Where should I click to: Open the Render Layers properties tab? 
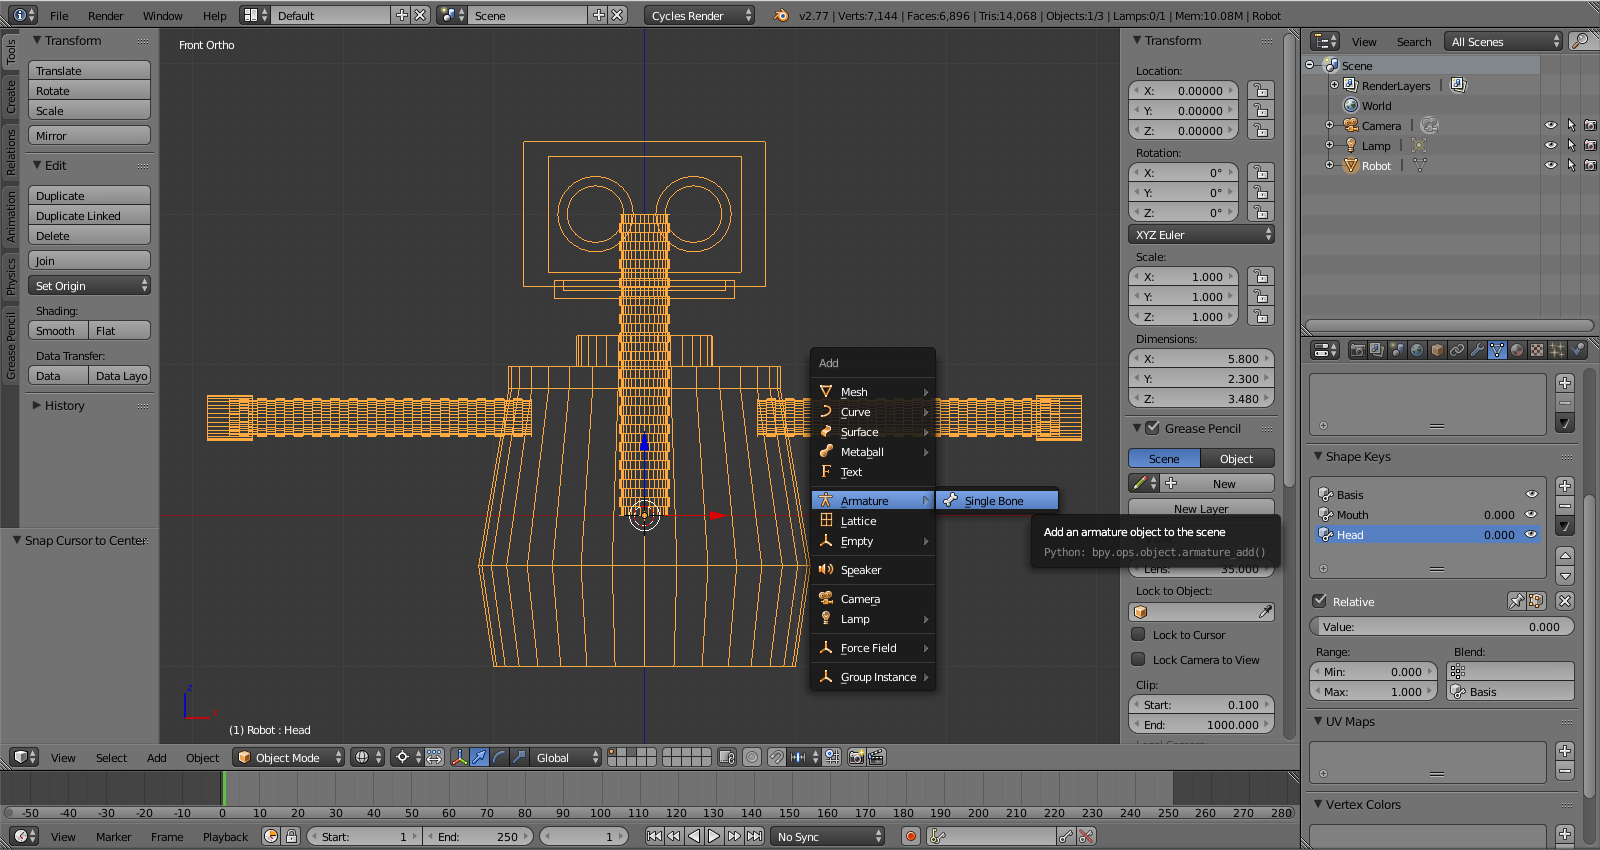pyautogui.click(x=1377, y=350)
